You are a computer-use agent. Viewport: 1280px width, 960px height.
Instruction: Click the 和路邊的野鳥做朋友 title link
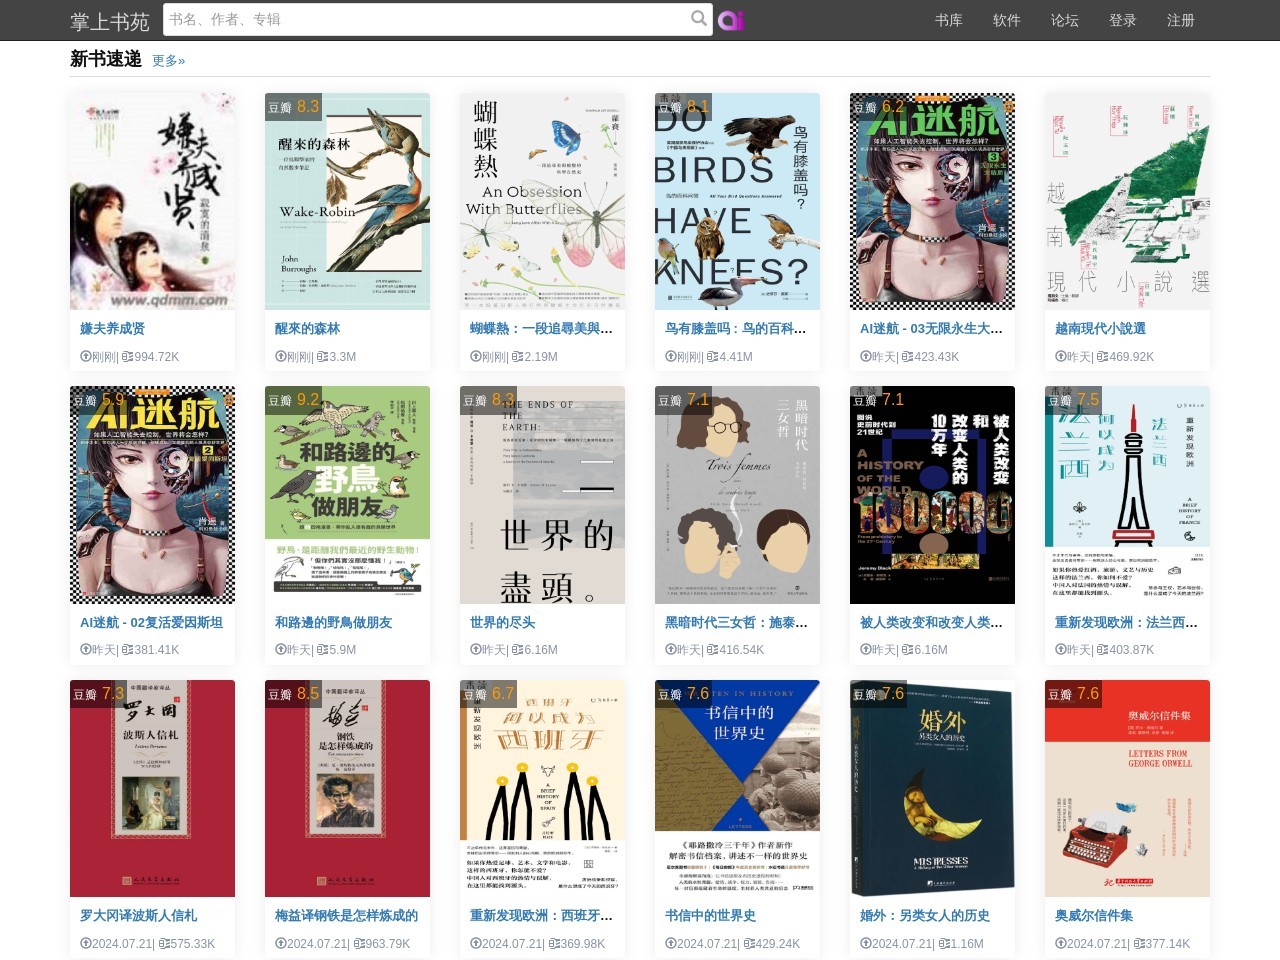tap(333, 622)
